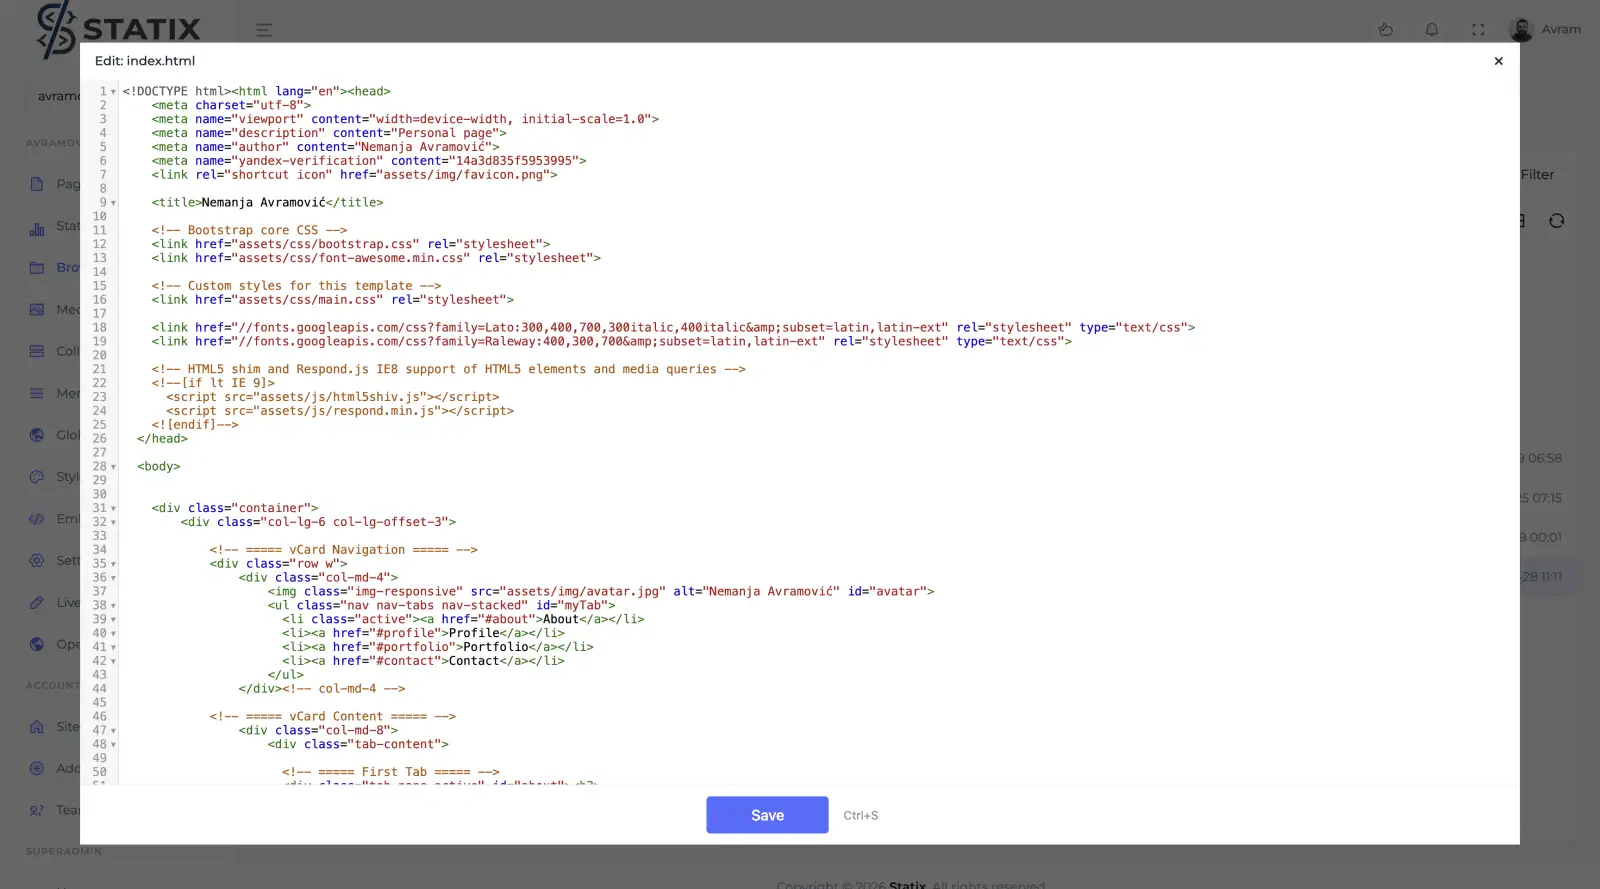
Task: Click the respond.min.js script line
Action: point(340,411)
